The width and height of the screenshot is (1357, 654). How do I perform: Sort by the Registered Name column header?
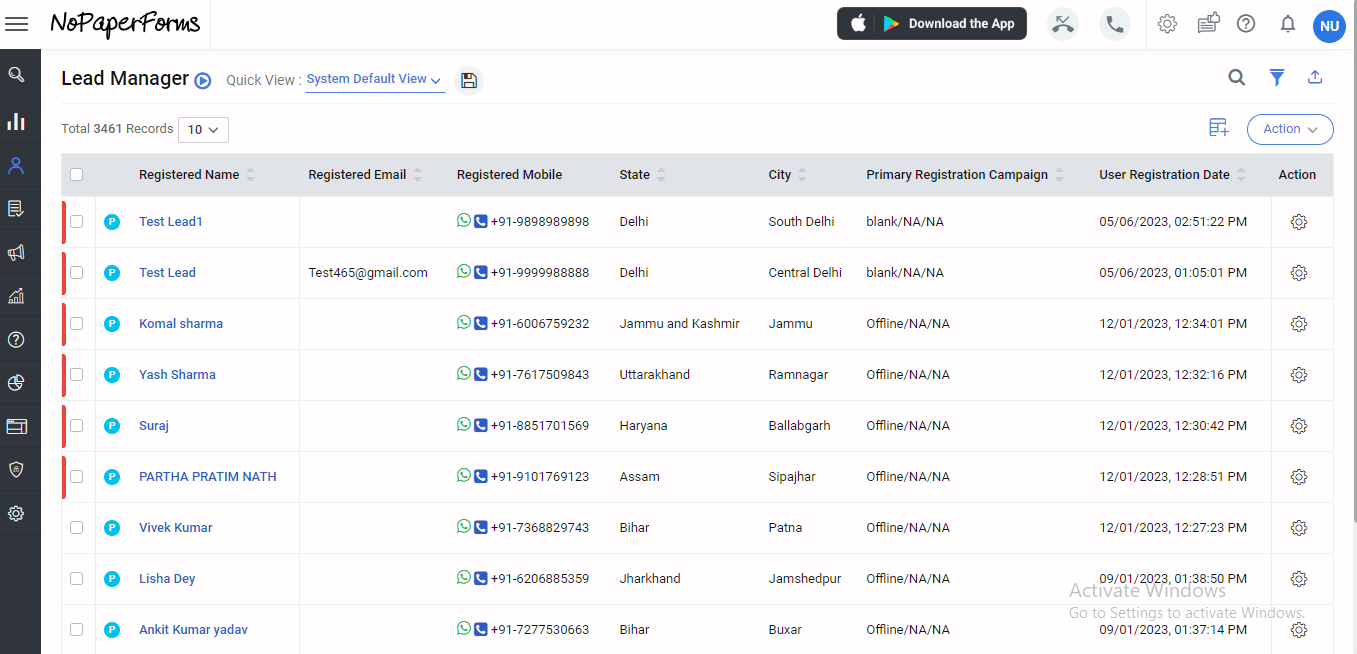click(x=189, y=175)
